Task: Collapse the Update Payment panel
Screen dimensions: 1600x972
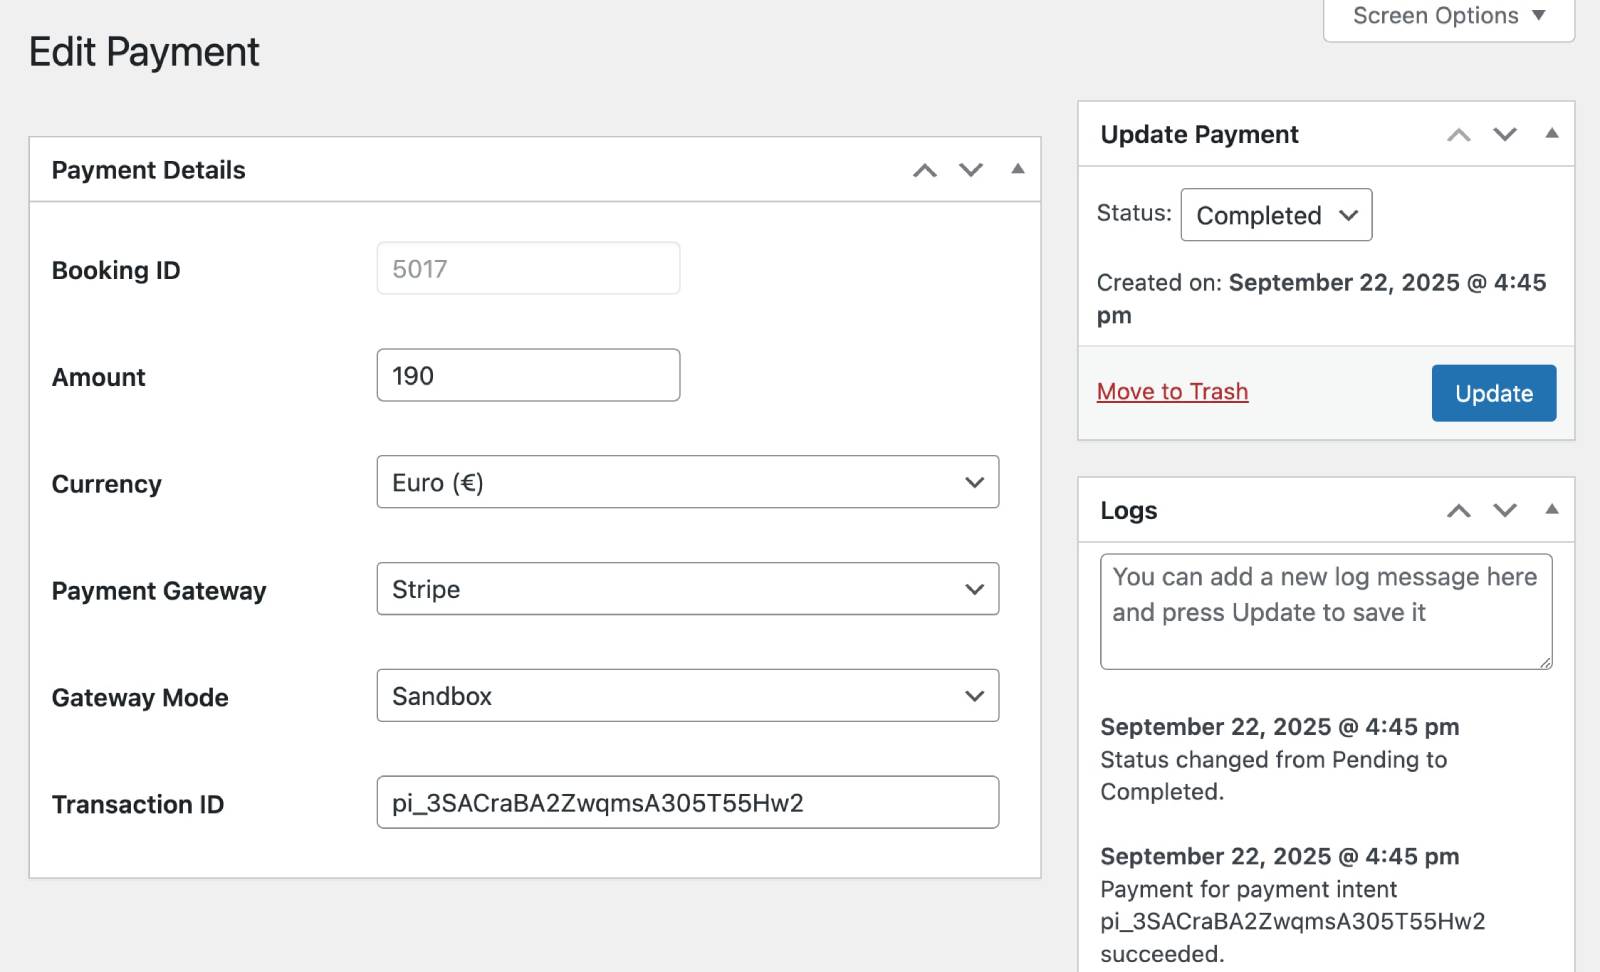Action: coord(1551,134)
